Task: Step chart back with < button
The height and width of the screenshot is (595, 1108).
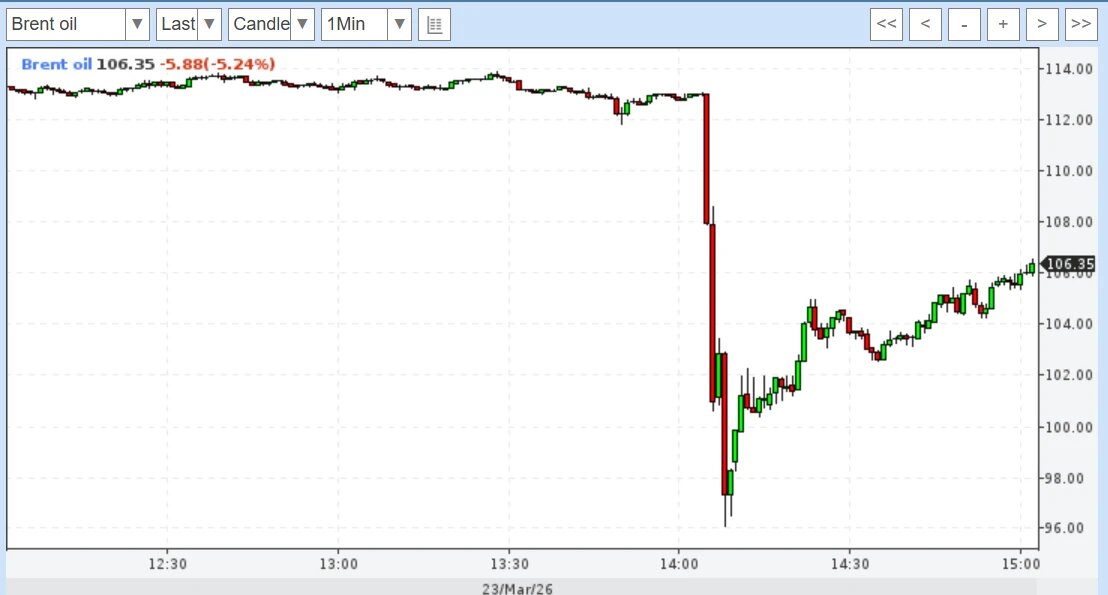Action: [x=925, y=25]
